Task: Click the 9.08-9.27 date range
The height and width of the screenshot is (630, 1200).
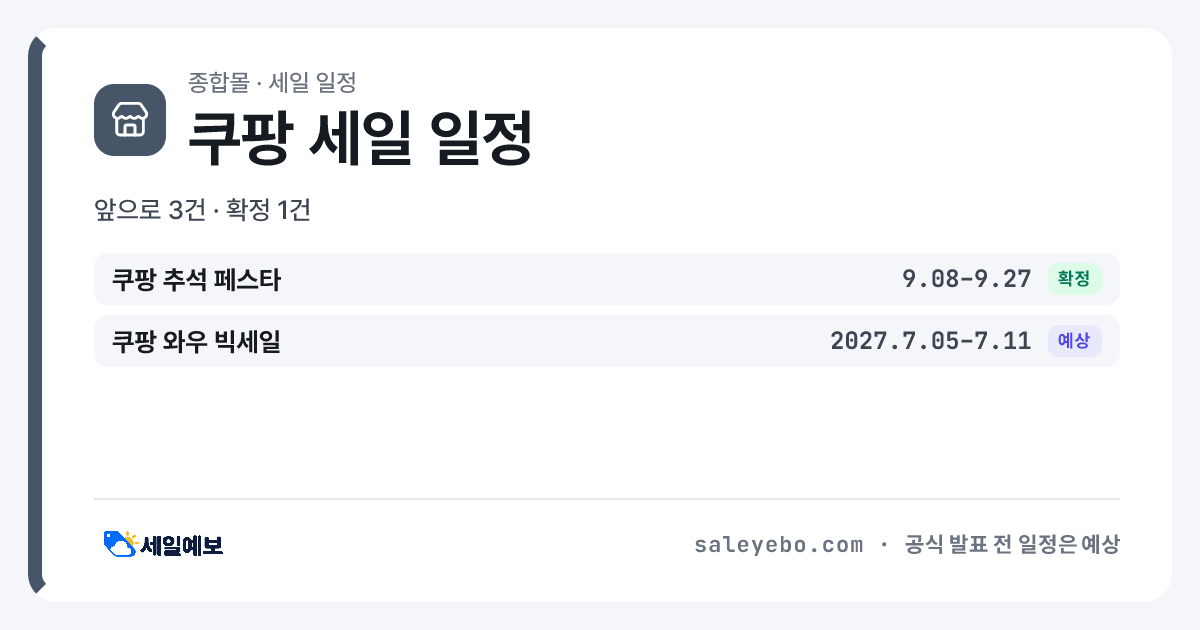Action: point(966,279)
